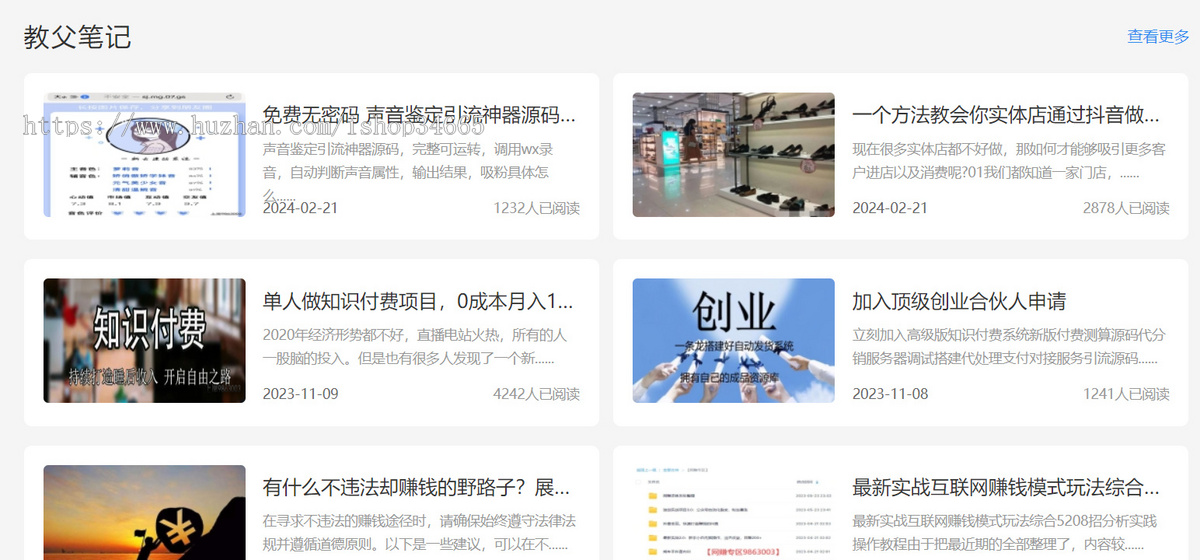Screen dimensions: 1200x560
Task: Click 1241人已阅读 read count
Action: click(1126, 394)
